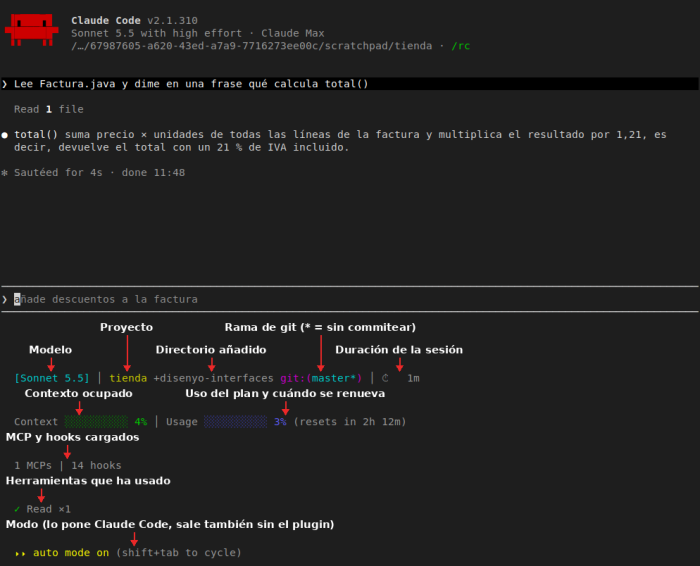The image size is (700, 566).
Task: Click the 'Read ×1' tools used entry
Action: [48, 509]
